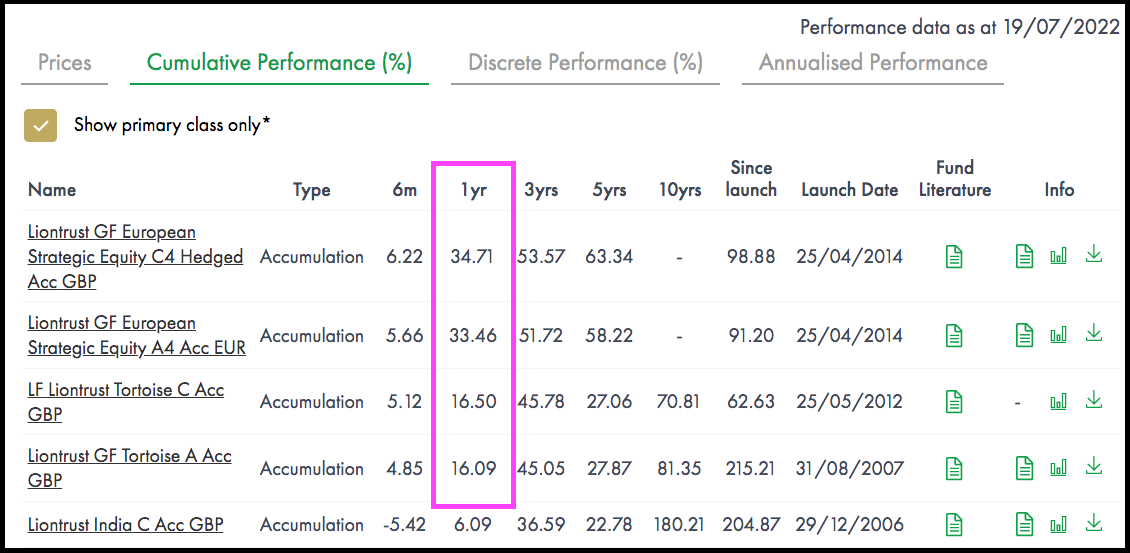View chart icon for LF Liontrust Tortoise C Acc
The image size is (1130, 553).
tap(1059, 401)
